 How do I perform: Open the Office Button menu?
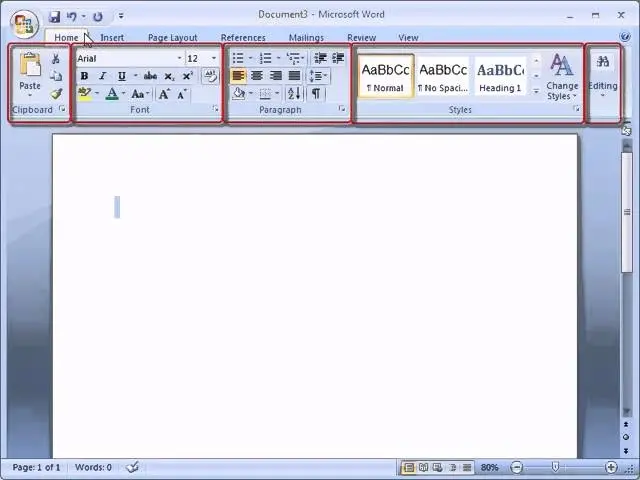click(x=25, y=22)
